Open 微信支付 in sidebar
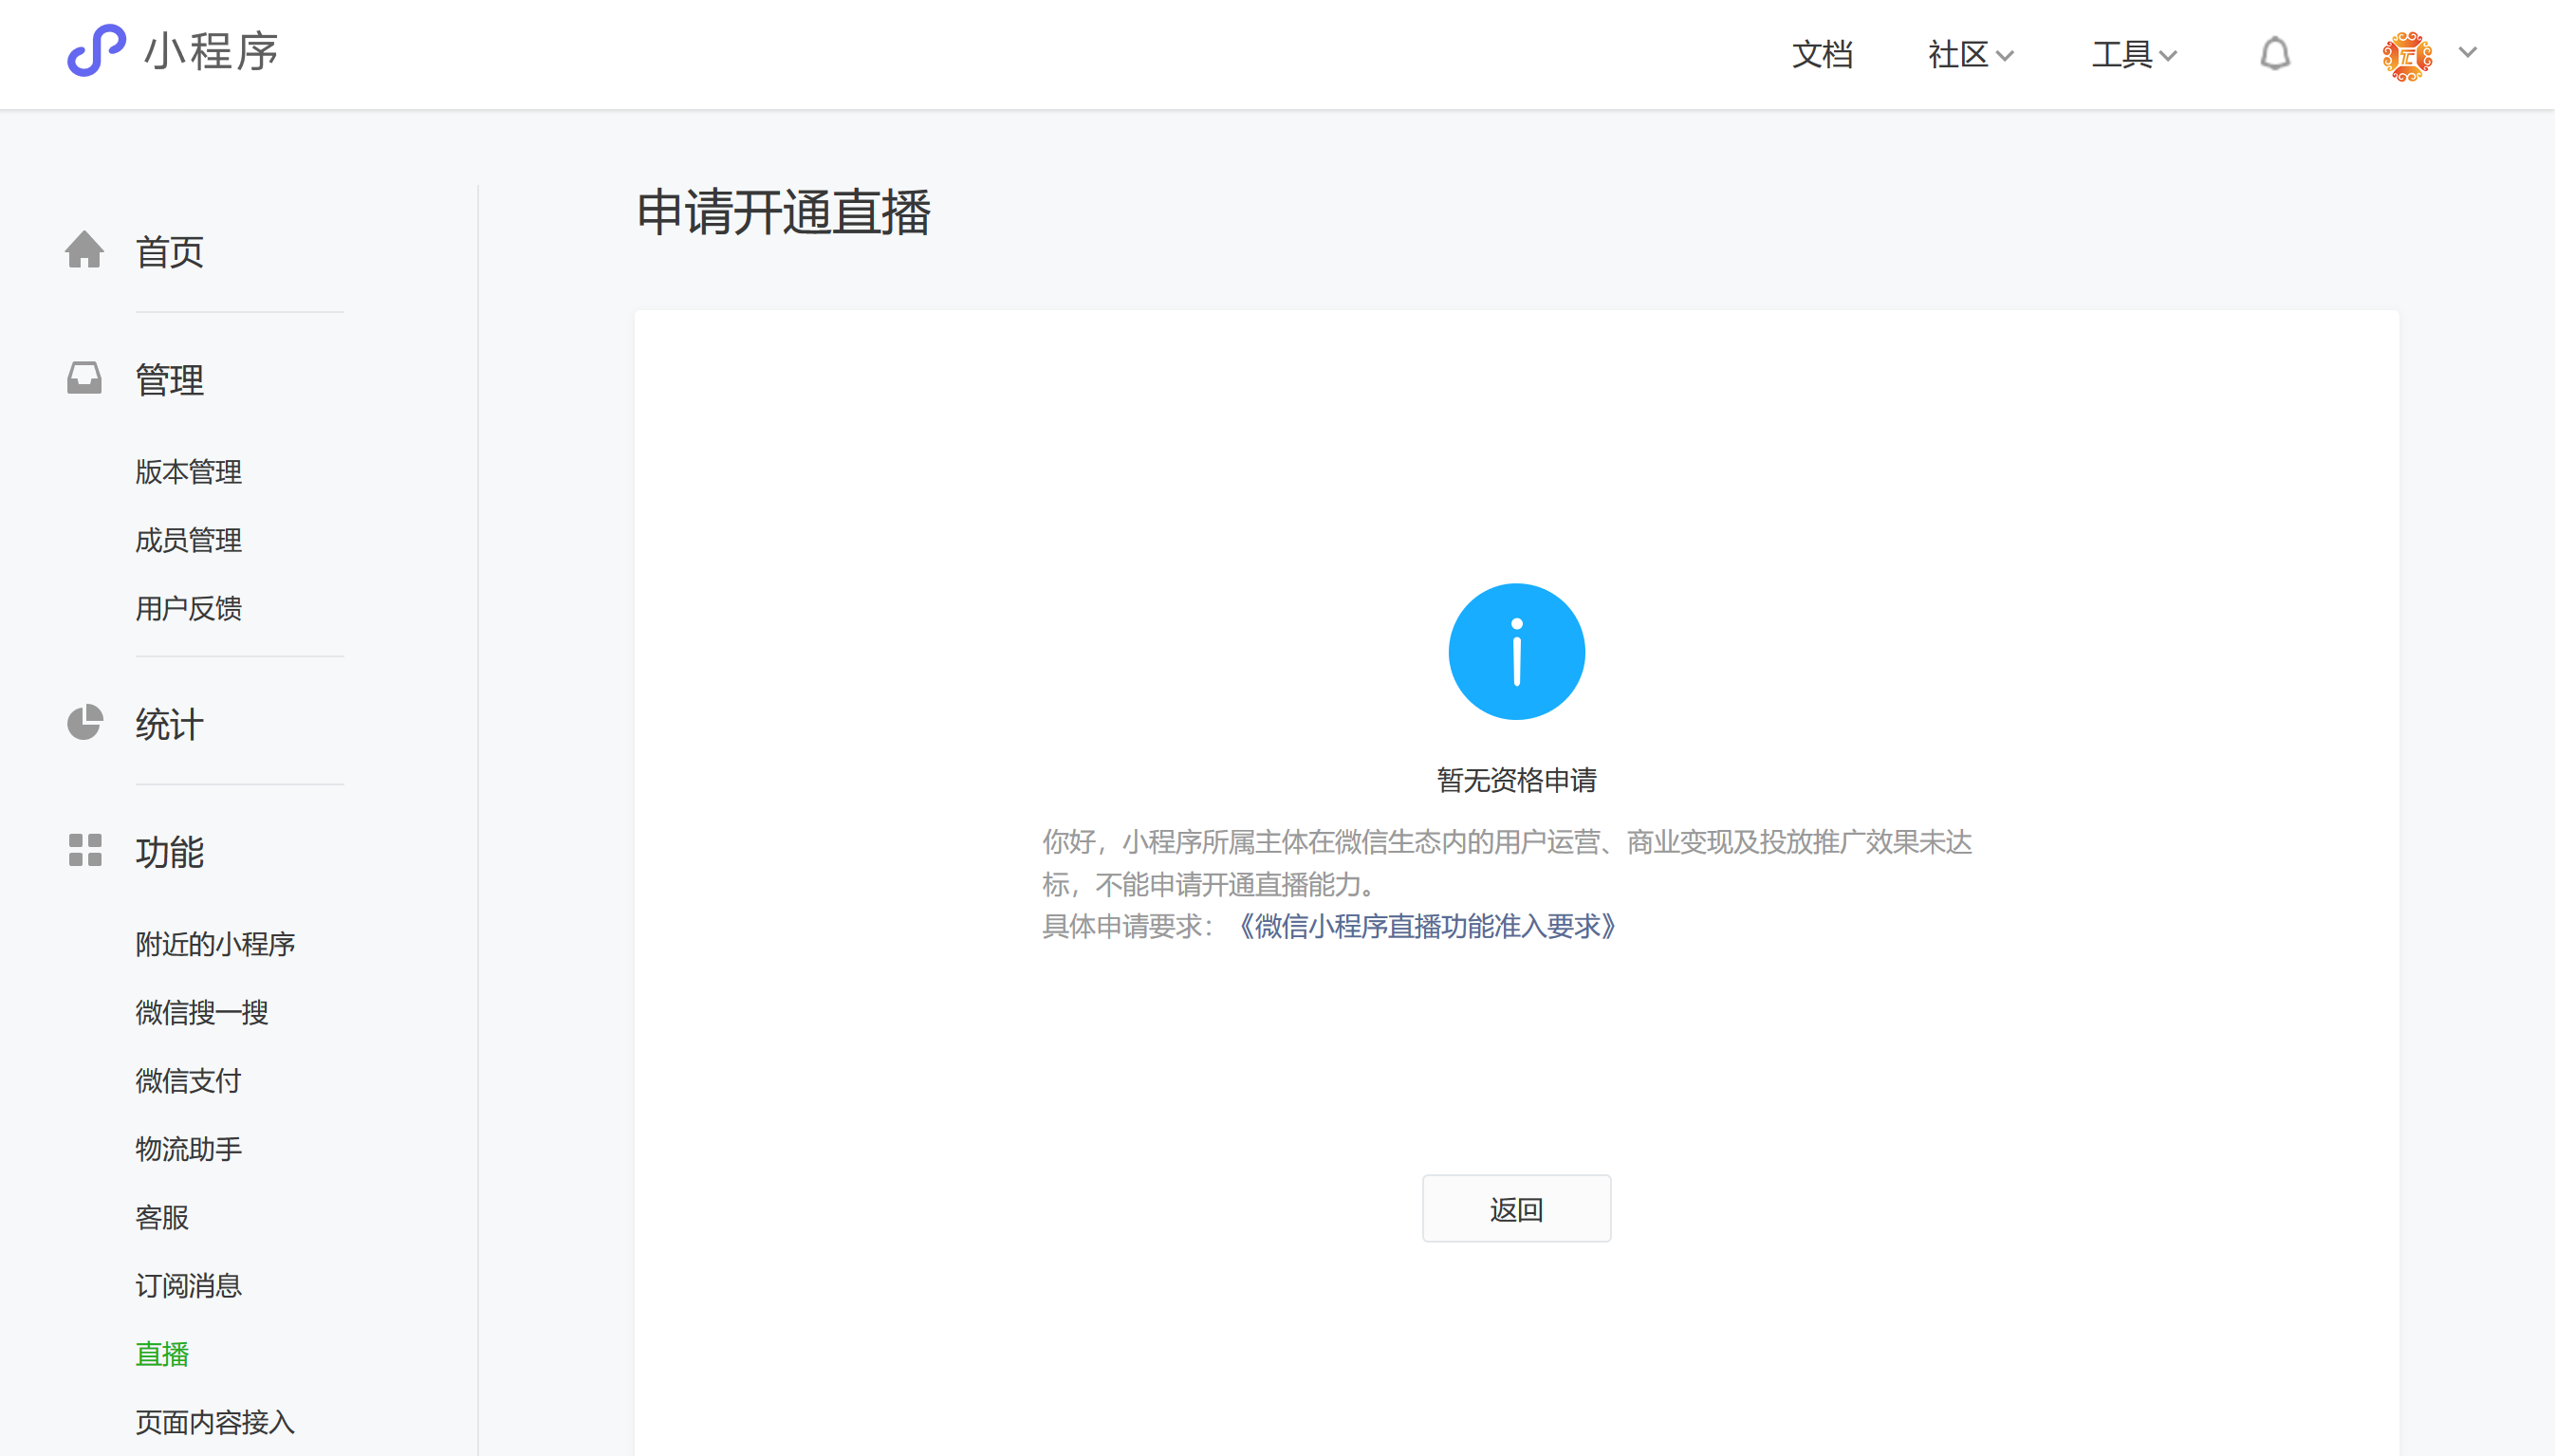Viewport: 2556px width, 1456px height. tap(188, 1081)
